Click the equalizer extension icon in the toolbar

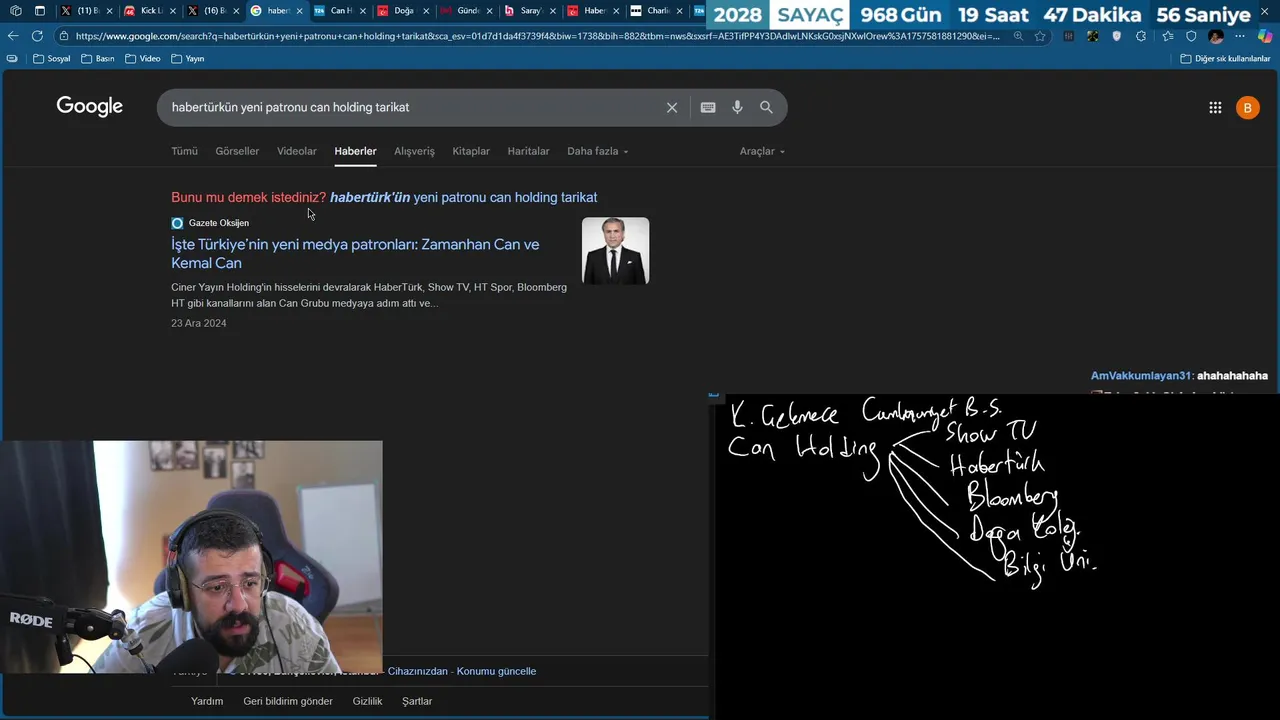coord(1069,36)
